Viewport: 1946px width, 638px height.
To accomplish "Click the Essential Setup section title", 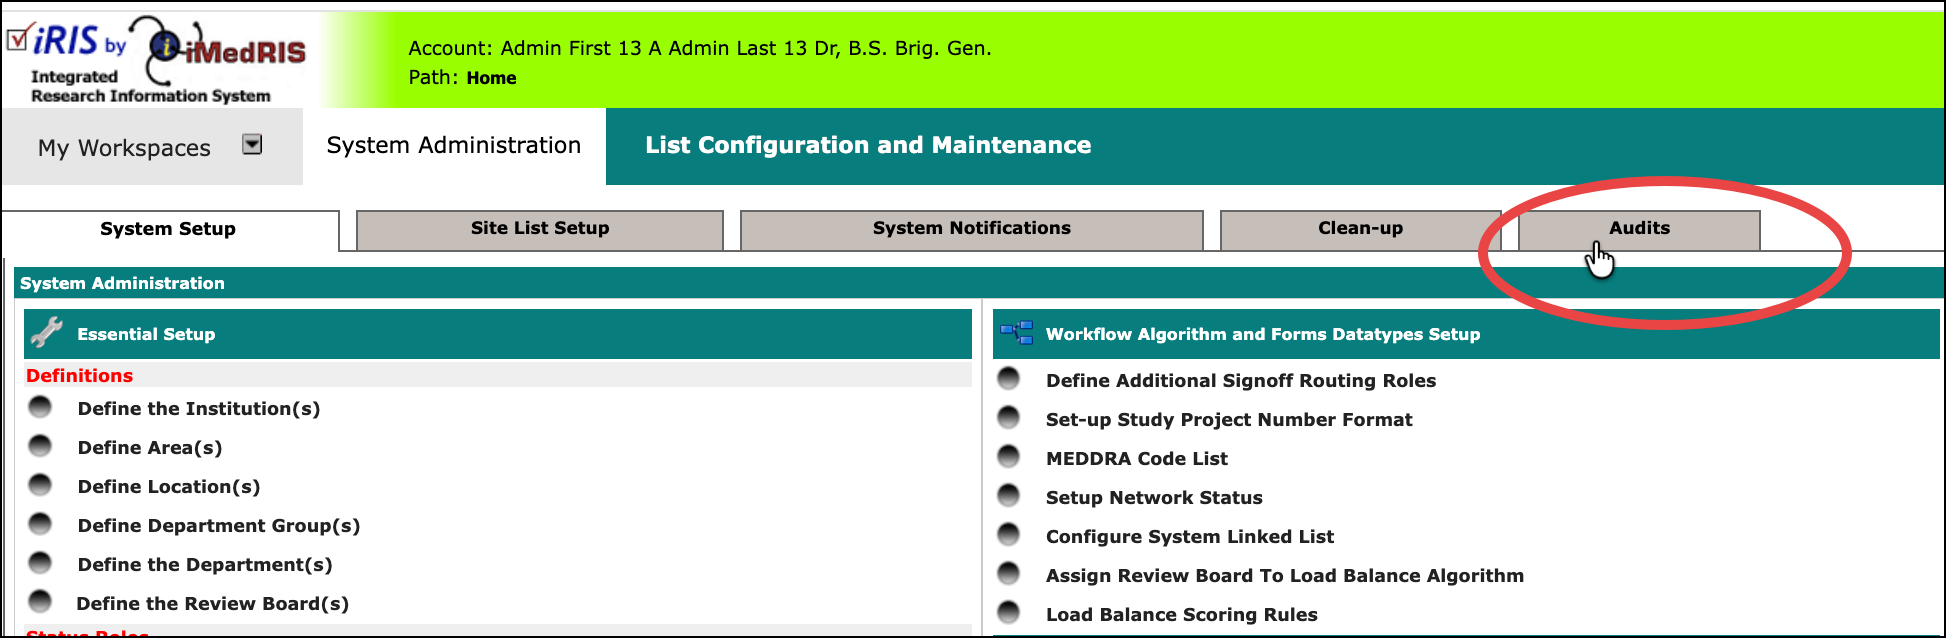I will tap(146, 334).
